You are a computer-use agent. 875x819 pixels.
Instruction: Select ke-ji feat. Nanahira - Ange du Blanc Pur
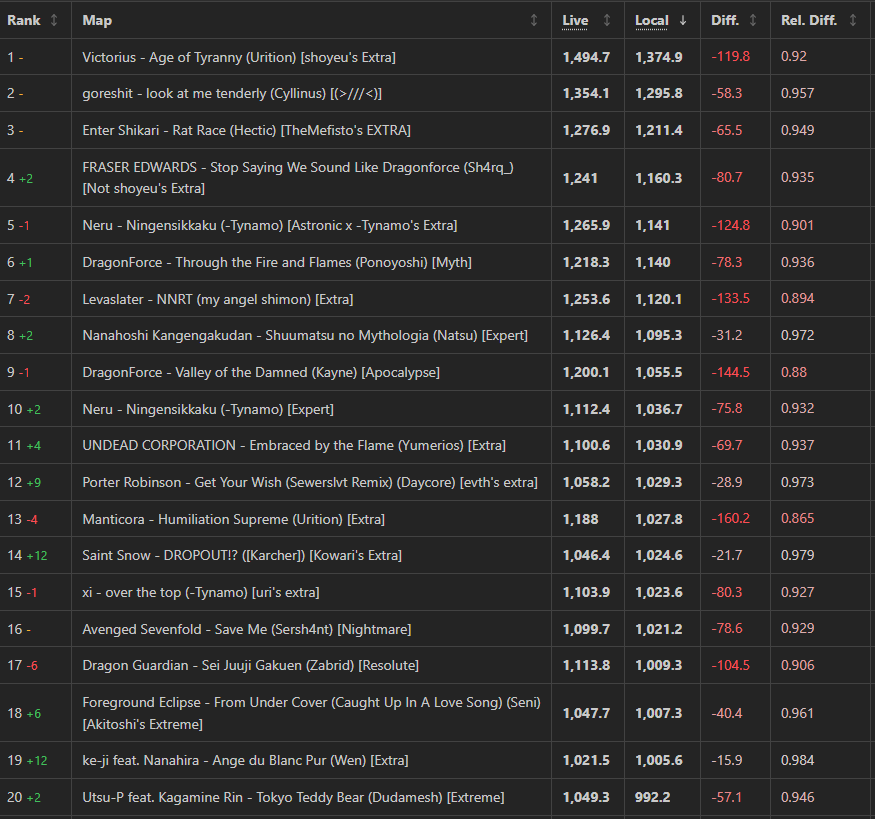pos(246,760)
